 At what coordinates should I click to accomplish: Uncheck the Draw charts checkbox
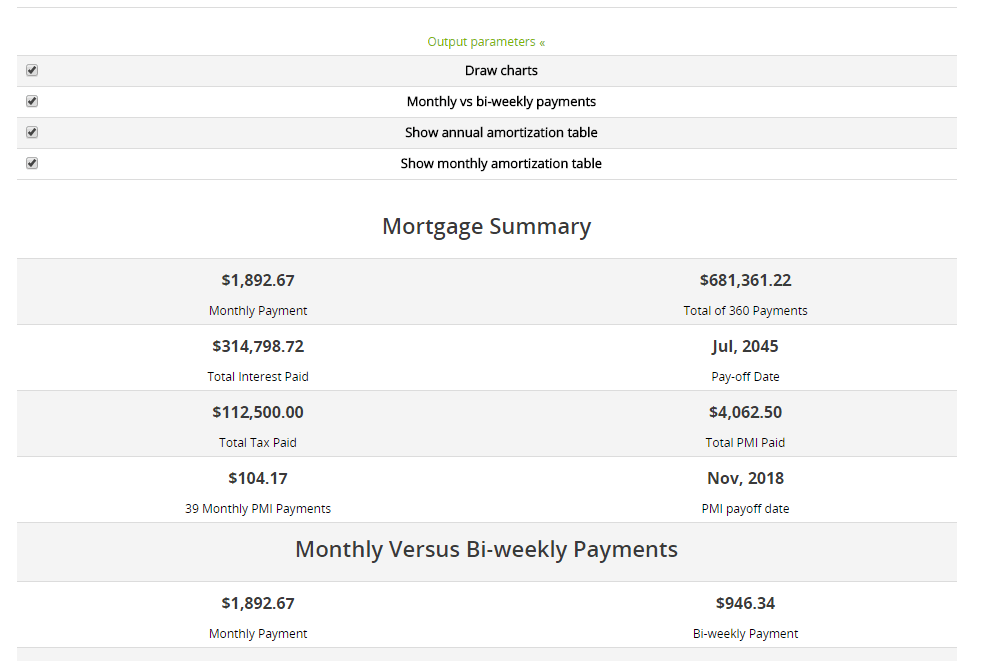click(x=32, y=70)
